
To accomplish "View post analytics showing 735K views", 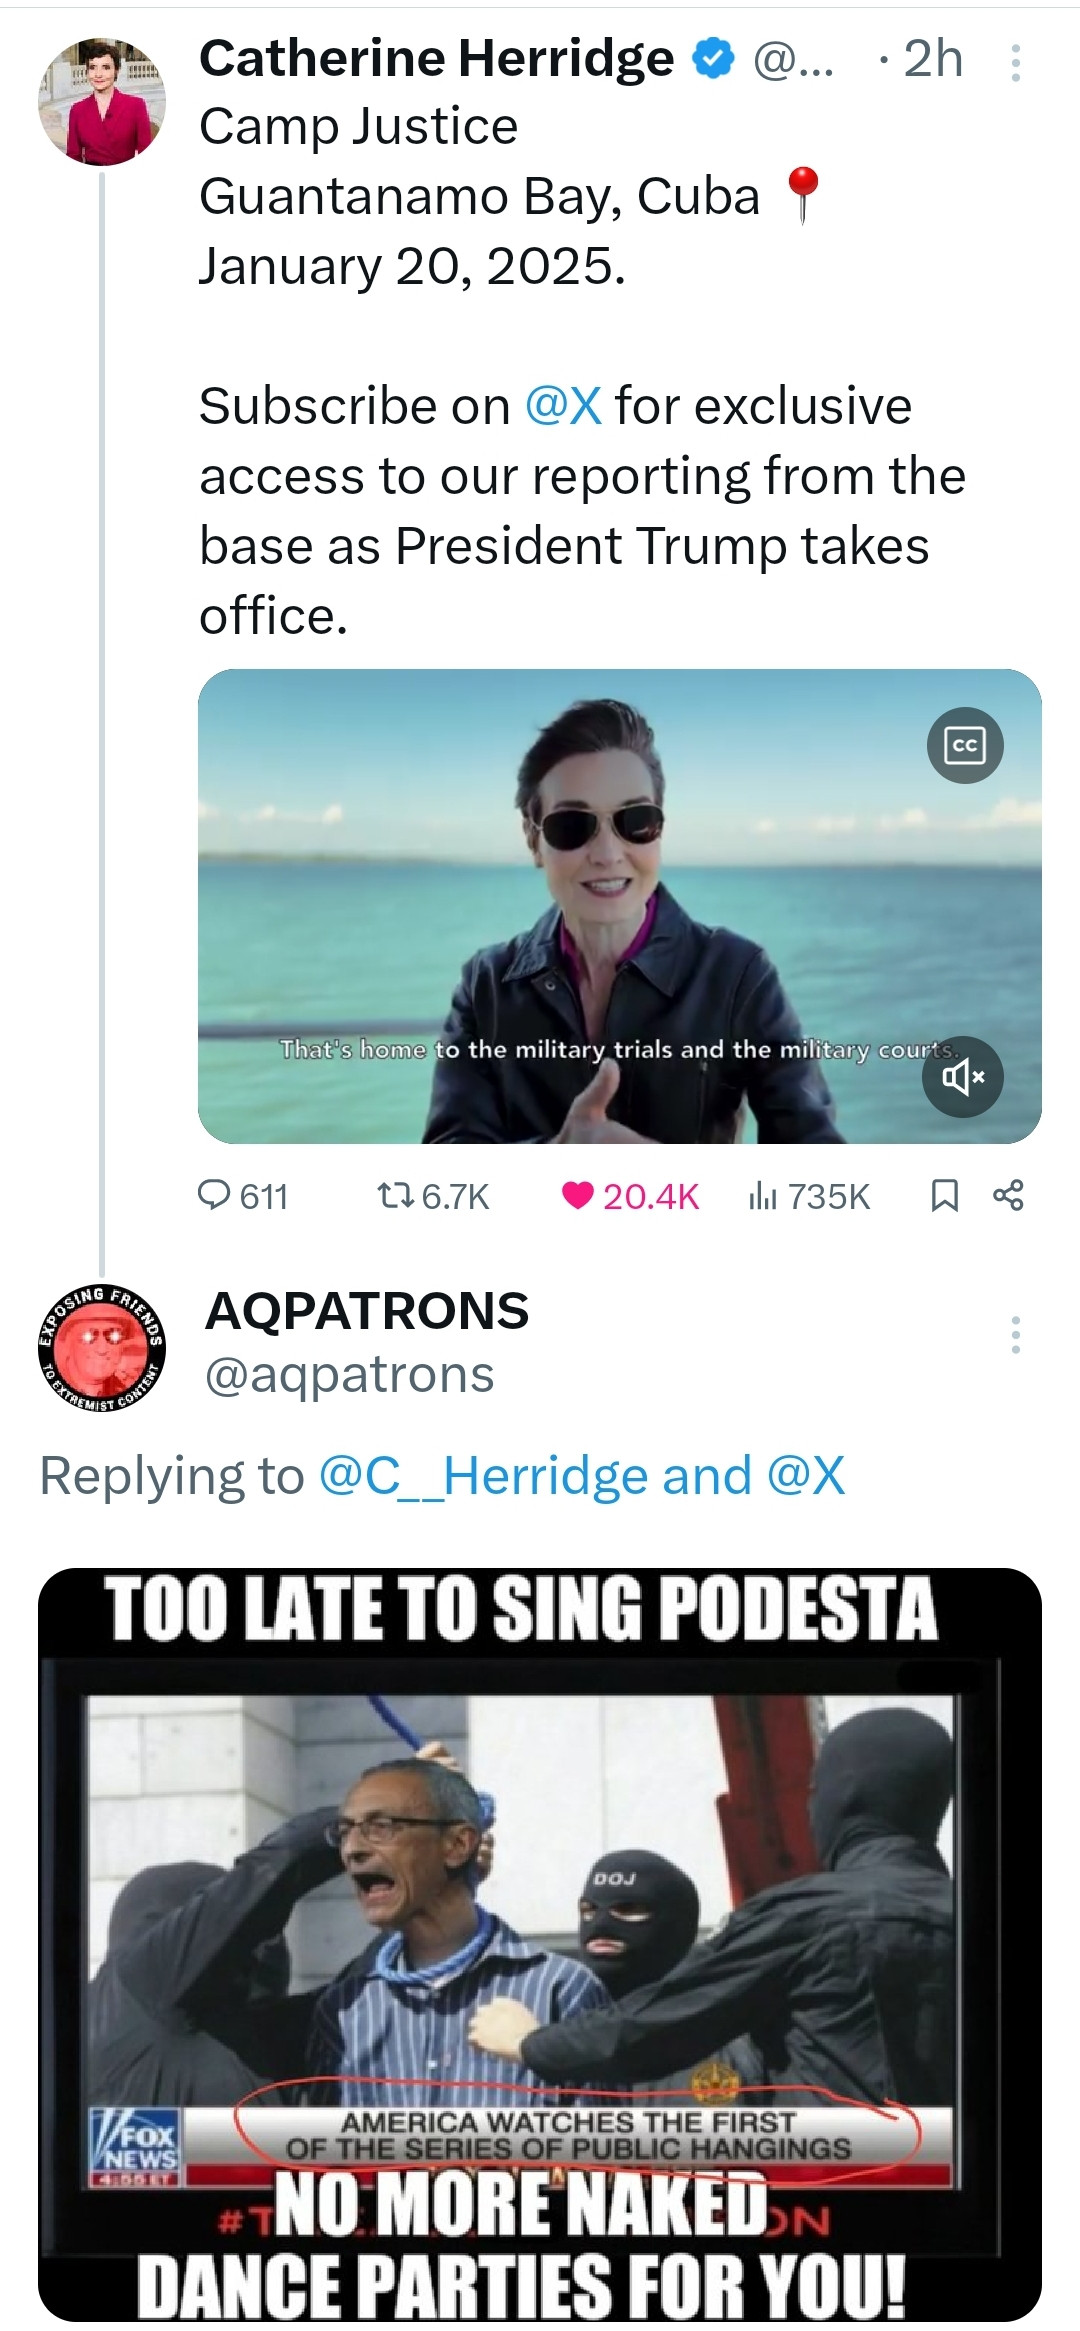I will pos(762,1195).
